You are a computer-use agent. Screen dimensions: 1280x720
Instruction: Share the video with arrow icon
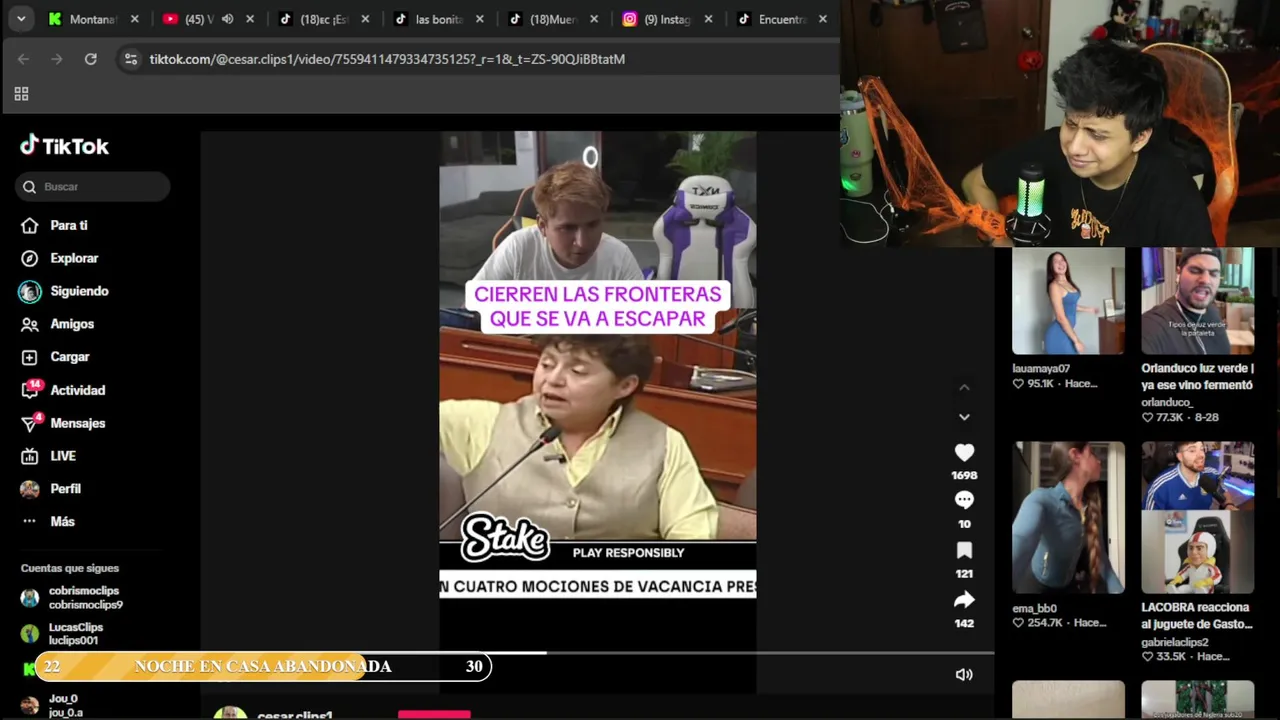coord(964,600)
